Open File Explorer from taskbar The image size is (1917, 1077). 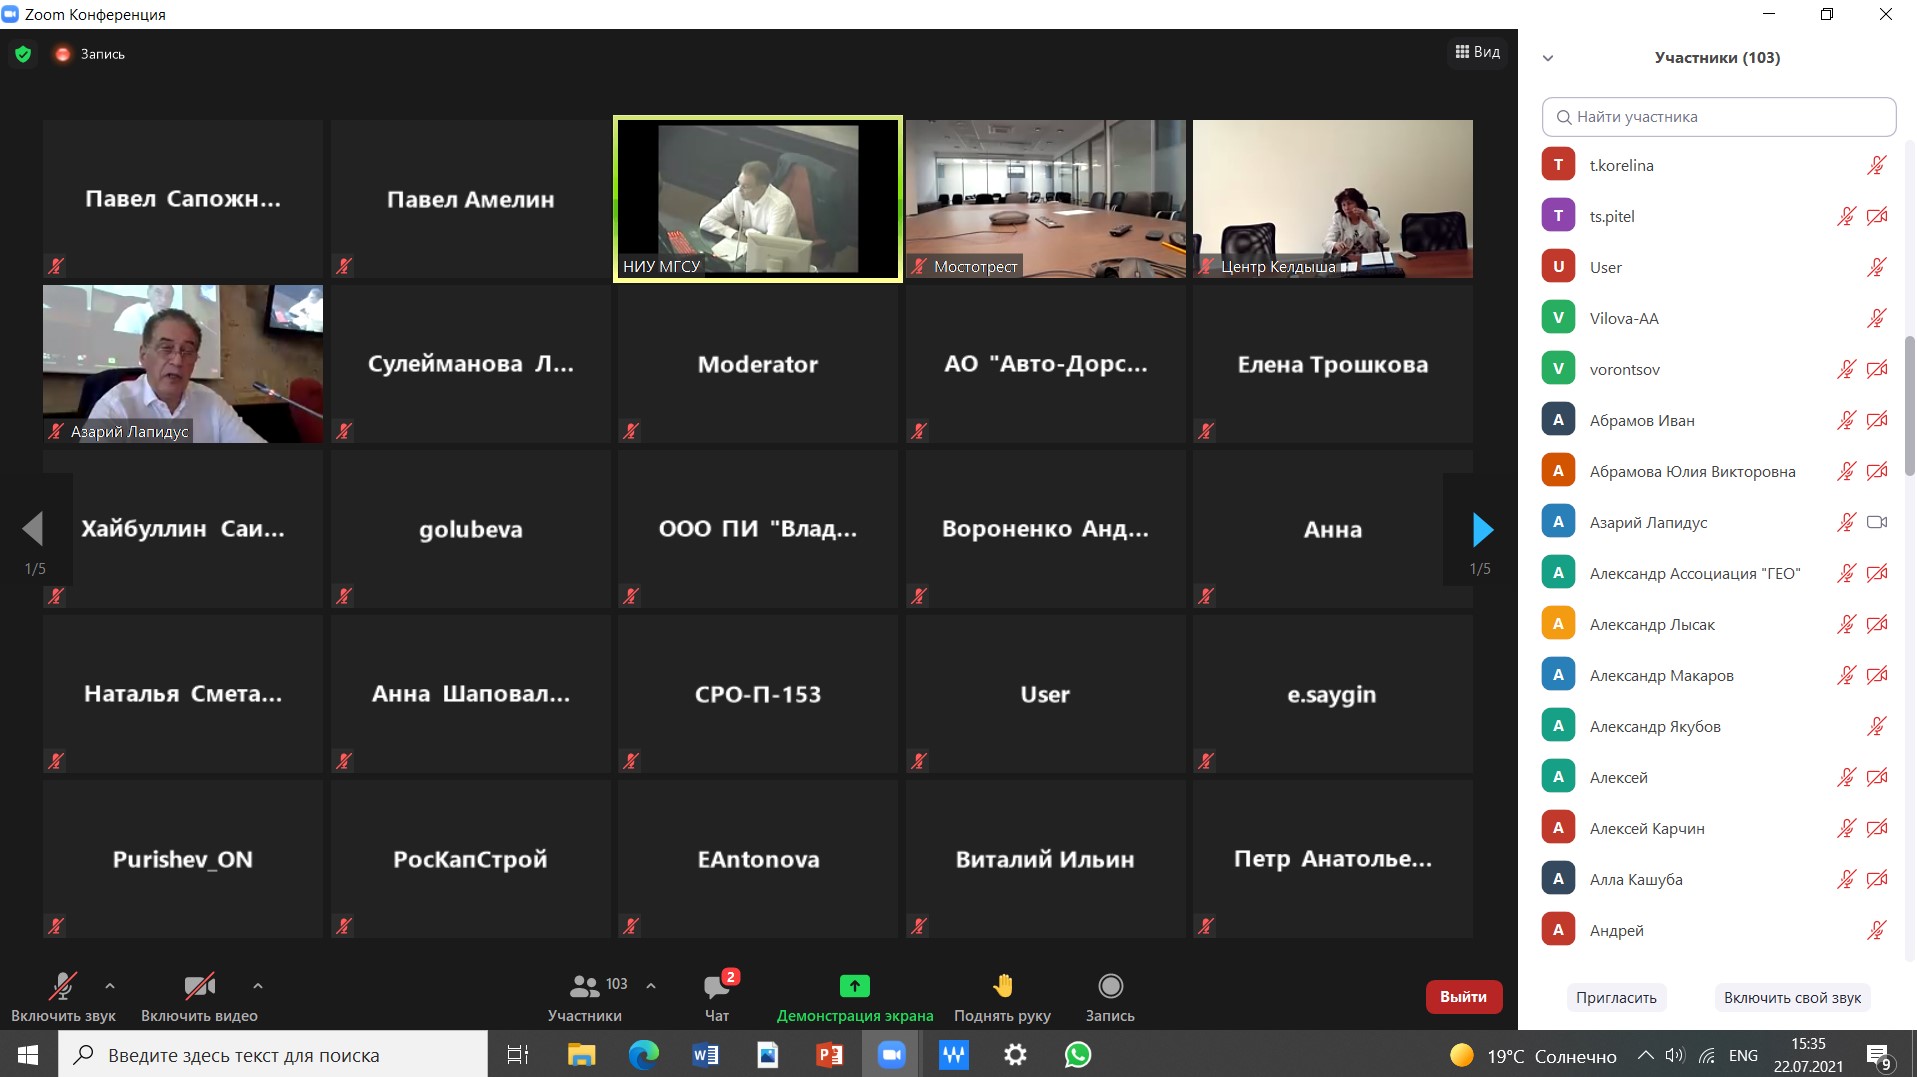click(x=581, y=1055)
